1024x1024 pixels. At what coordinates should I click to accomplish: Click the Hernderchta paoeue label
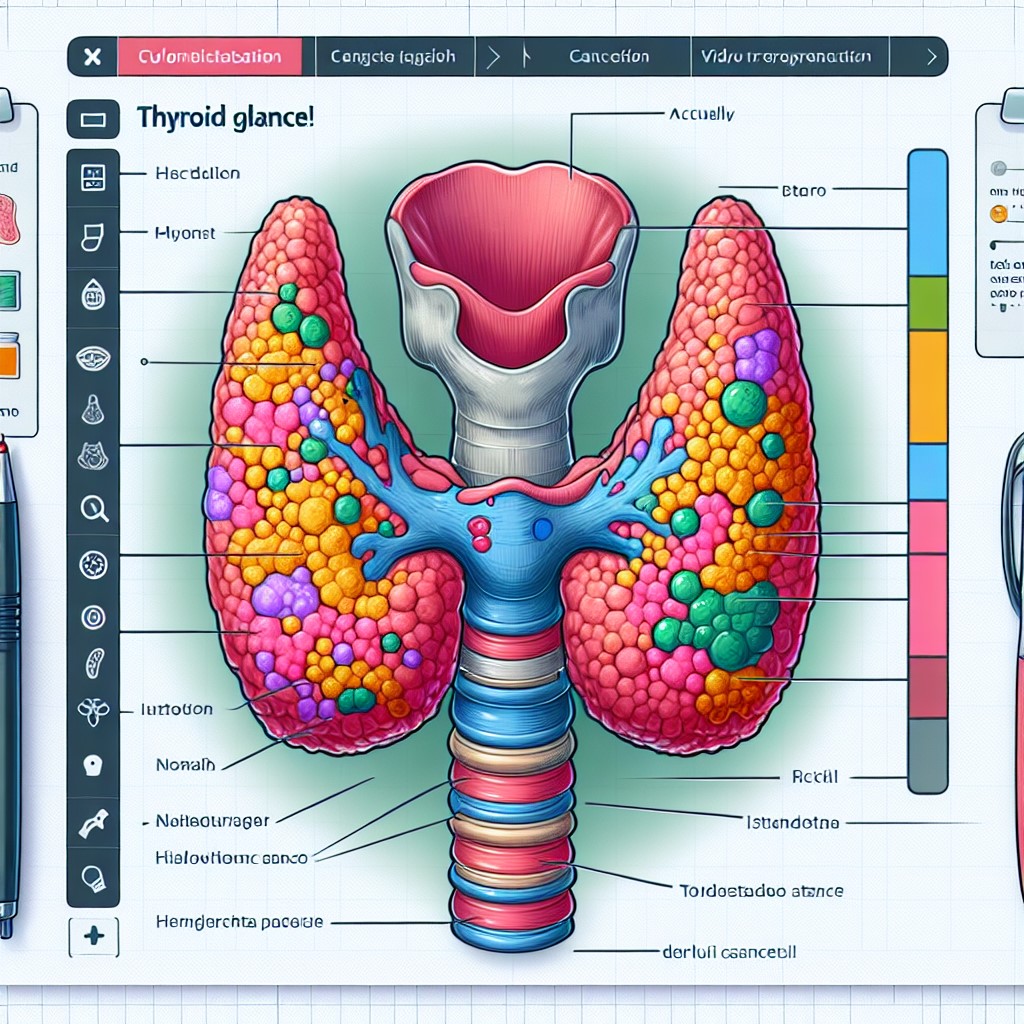click(239, 922)
